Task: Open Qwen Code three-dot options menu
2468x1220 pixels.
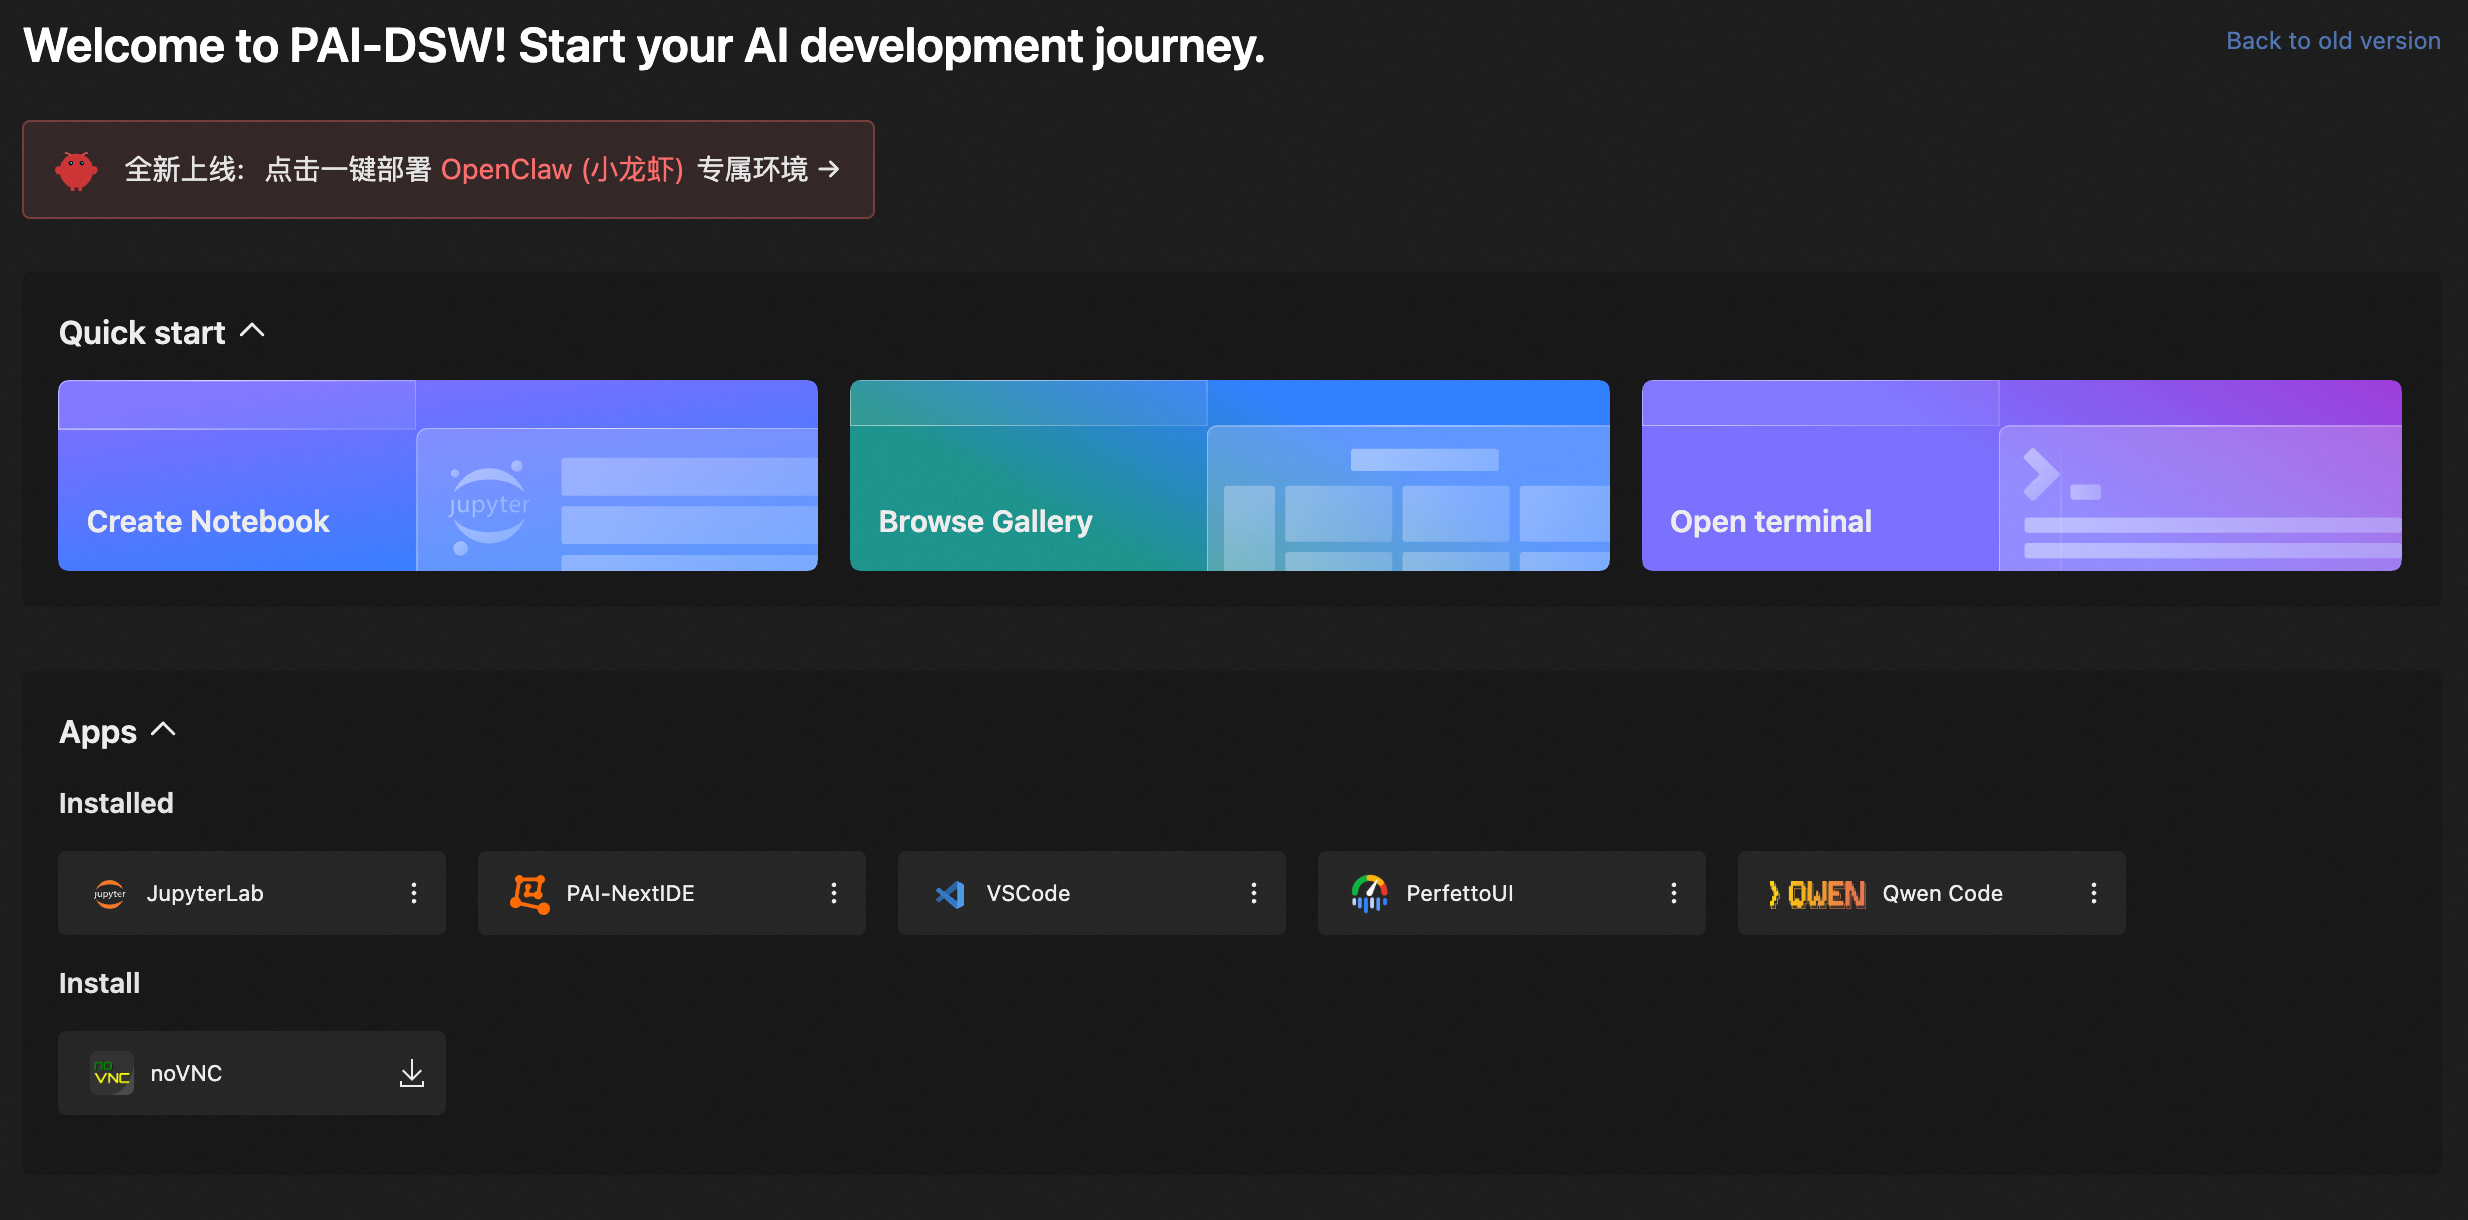Action: coord(2094,893)
